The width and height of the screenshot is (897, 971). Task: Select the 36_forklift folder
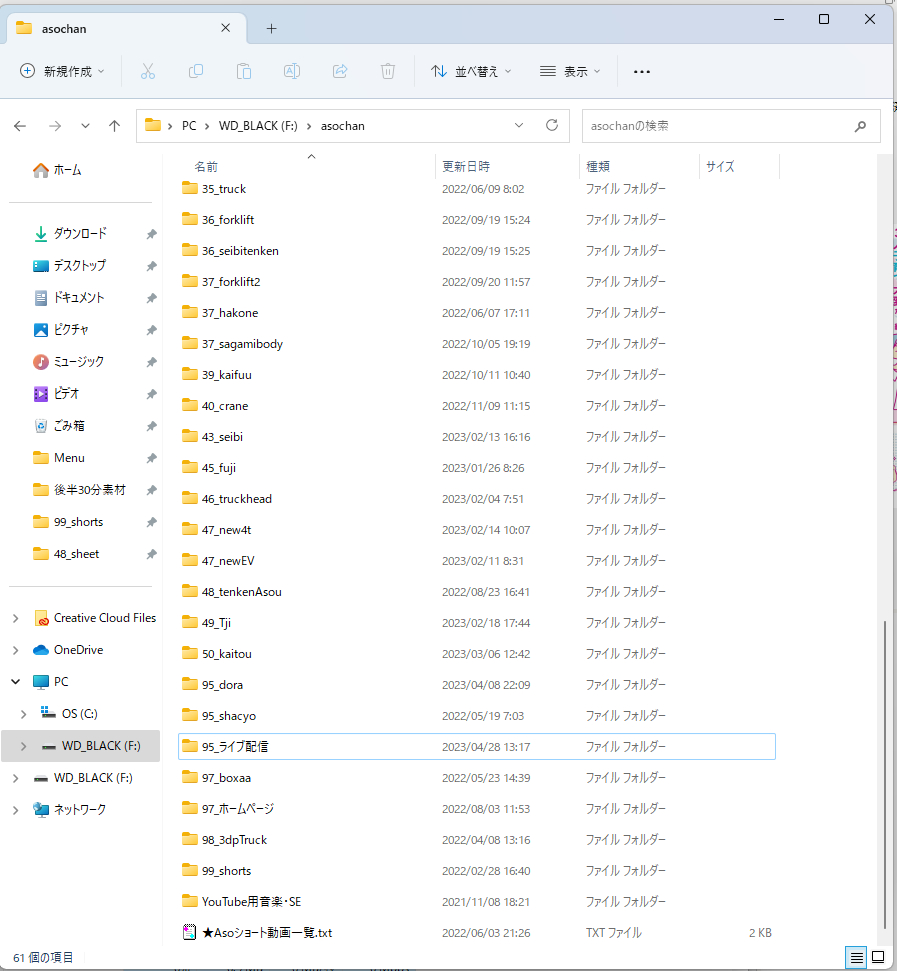coord(477,220)
